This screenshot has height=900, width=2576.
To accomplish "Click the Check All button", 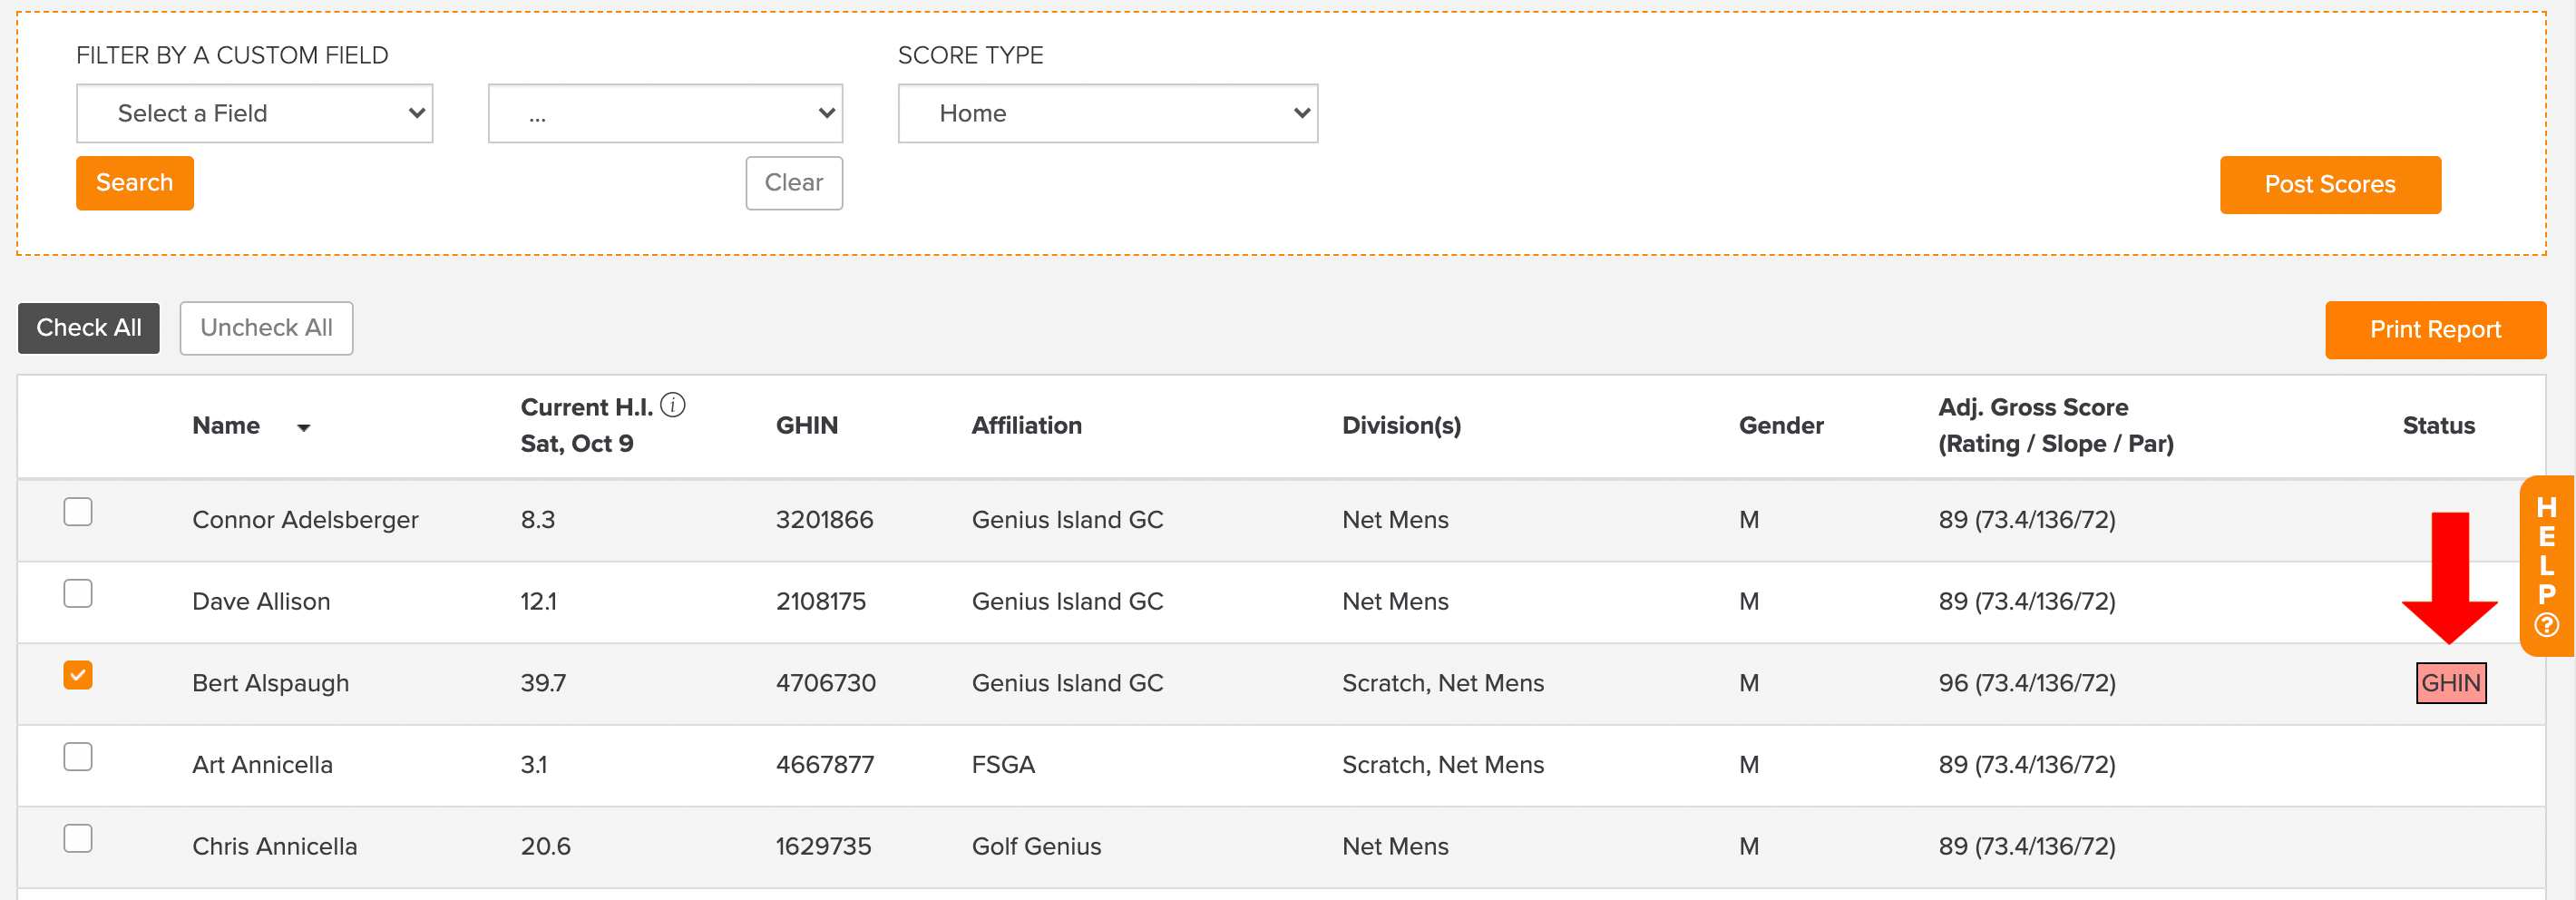I will pos(89,328).
